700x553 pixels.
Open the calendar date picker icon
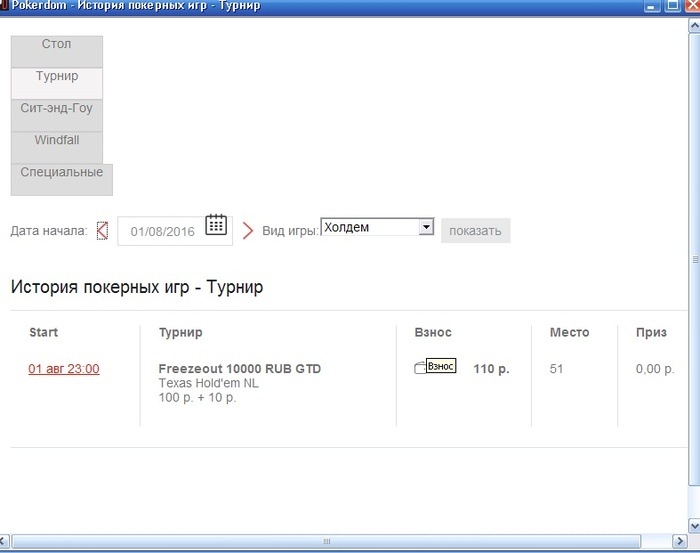pyautogui.click(x=216, y=225)
